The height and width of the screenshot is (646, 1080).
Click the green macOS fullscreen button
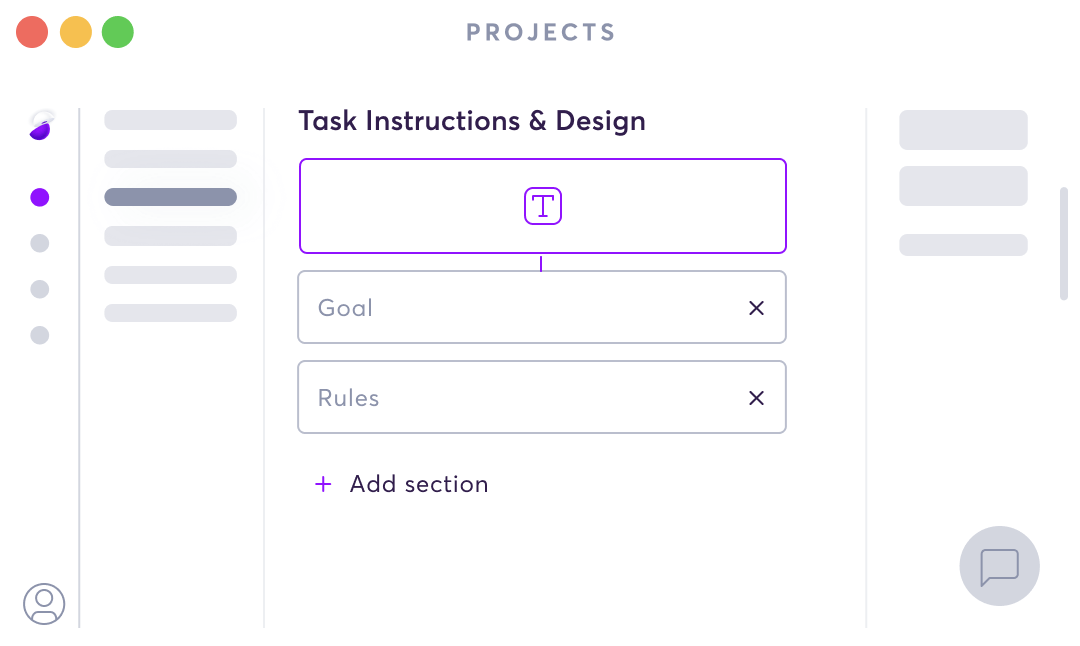pyautogui.click(x=118, y=32)
